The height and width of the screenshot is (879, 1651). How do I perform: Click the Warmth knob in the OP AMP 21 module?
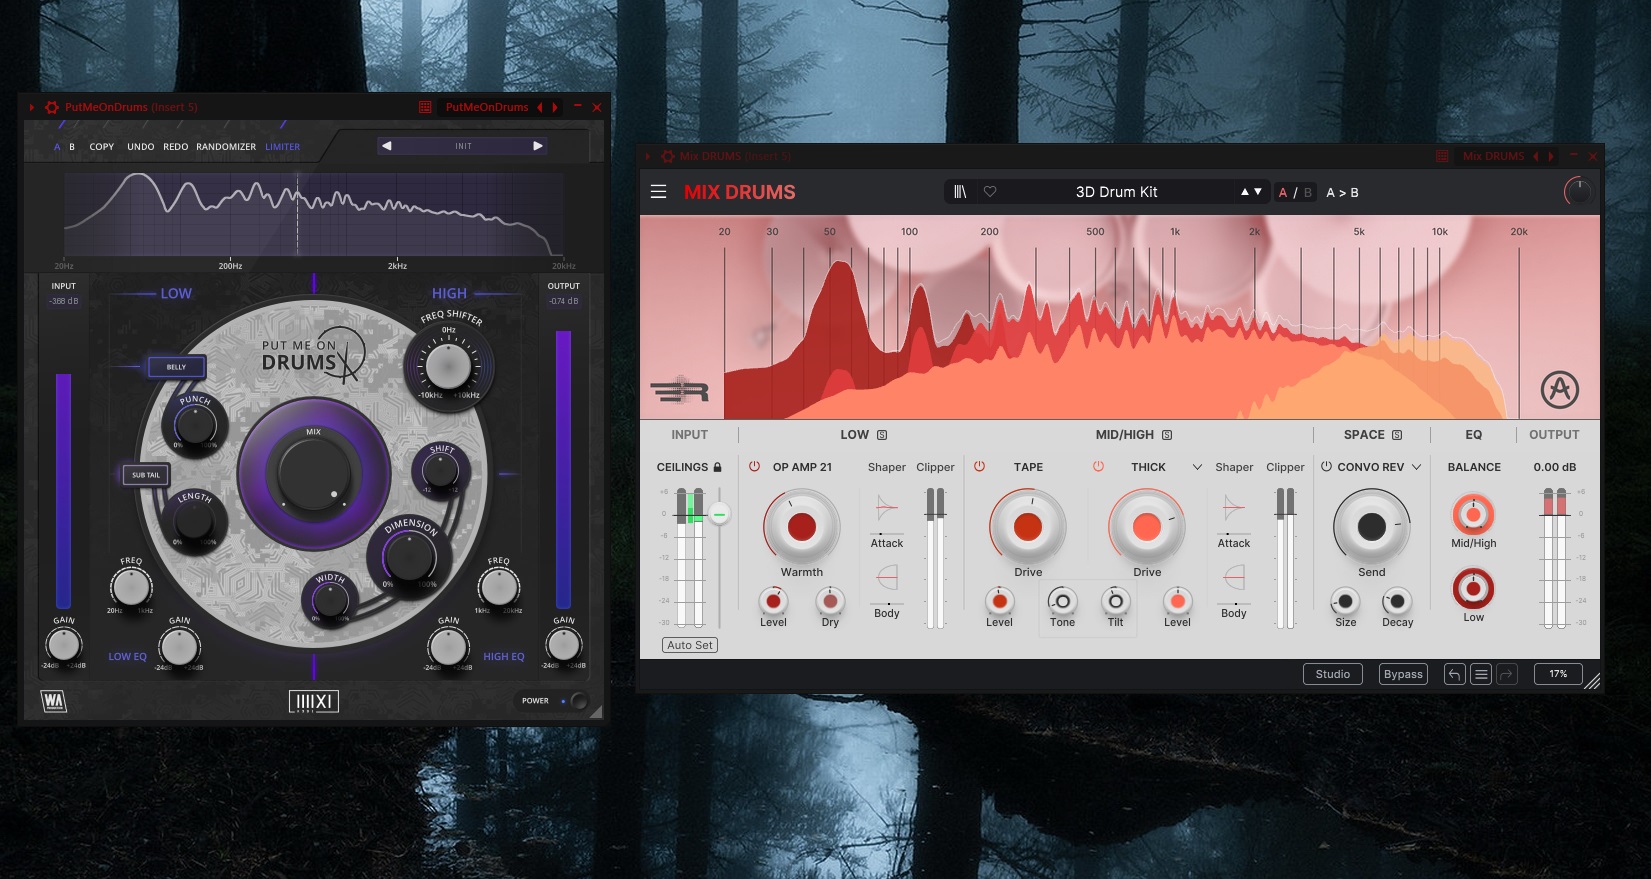801,527
